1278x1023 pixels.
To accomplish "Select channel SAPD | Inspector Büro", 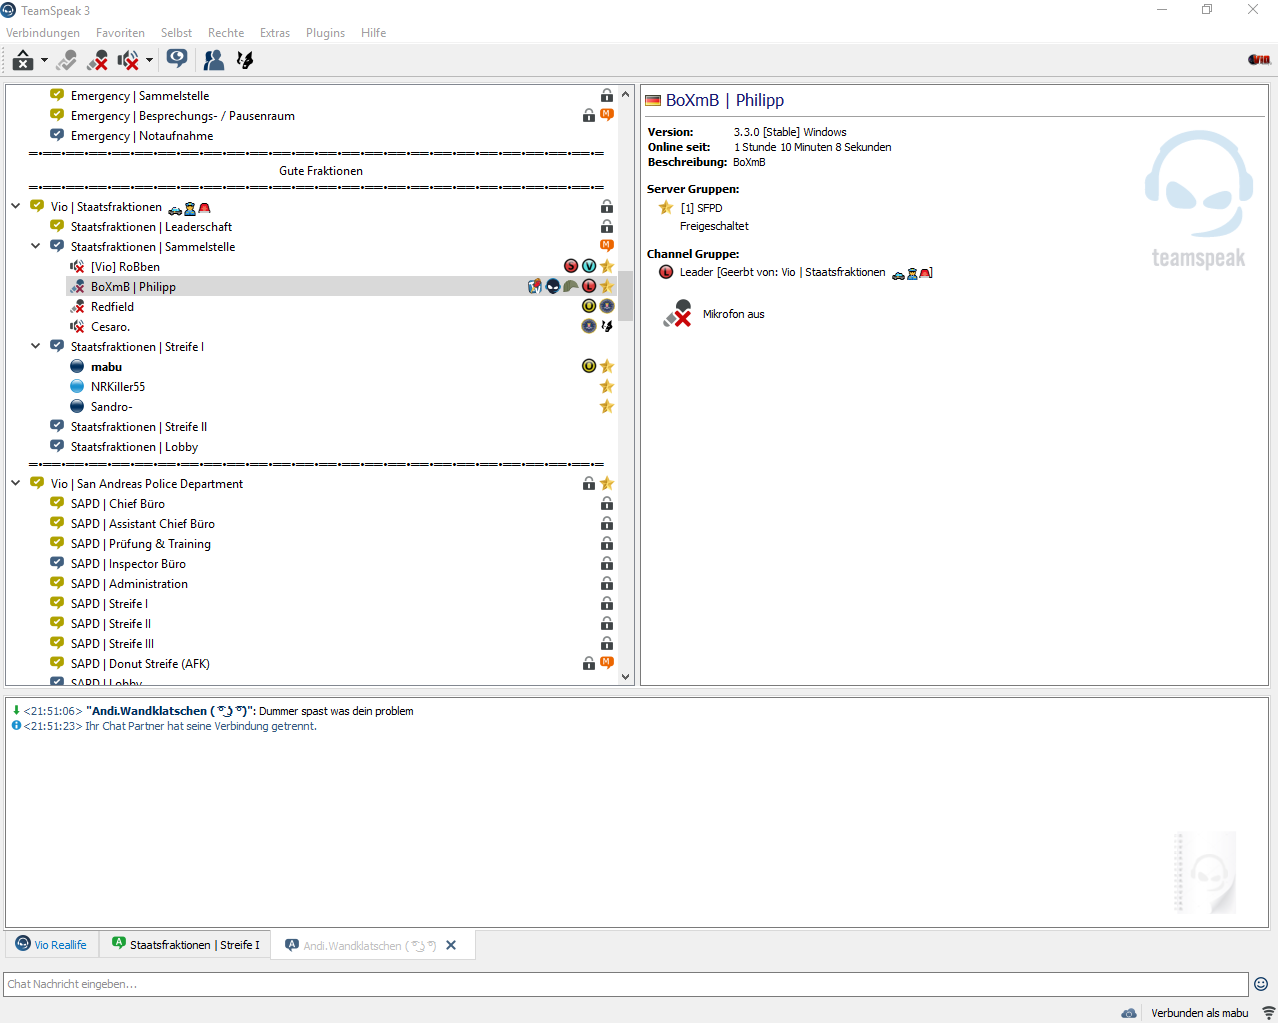I will 128,564.
